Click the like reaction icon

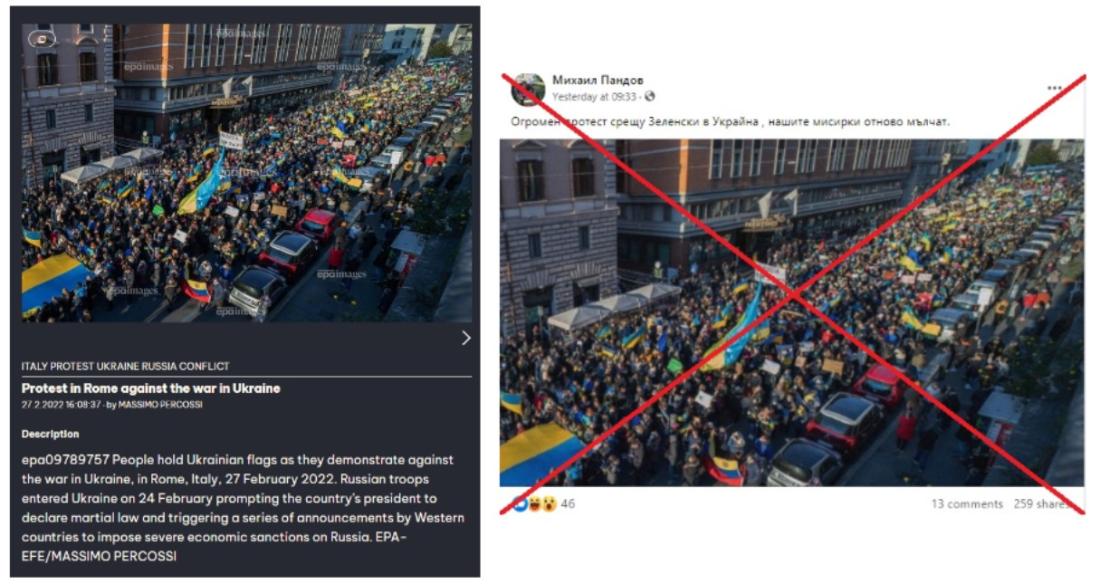click(520, 503)
